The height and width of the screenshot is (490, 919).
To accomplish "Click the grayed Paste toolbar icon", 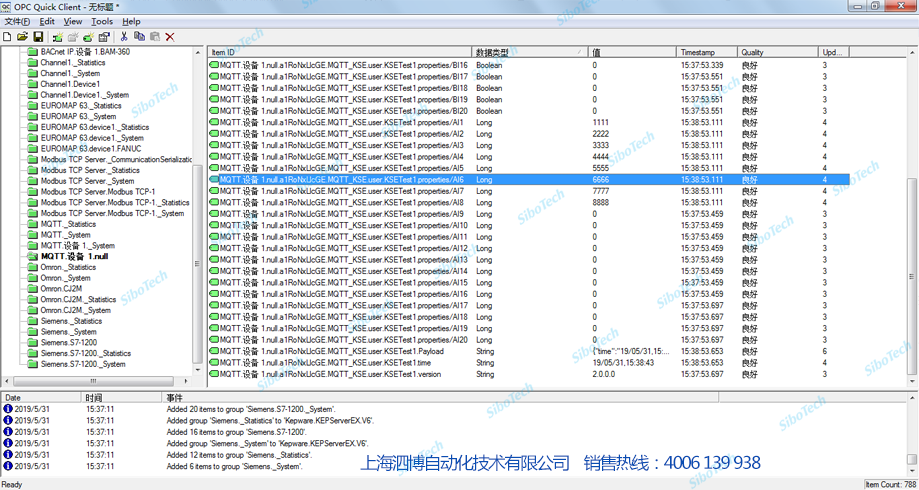I will [155, 37].
